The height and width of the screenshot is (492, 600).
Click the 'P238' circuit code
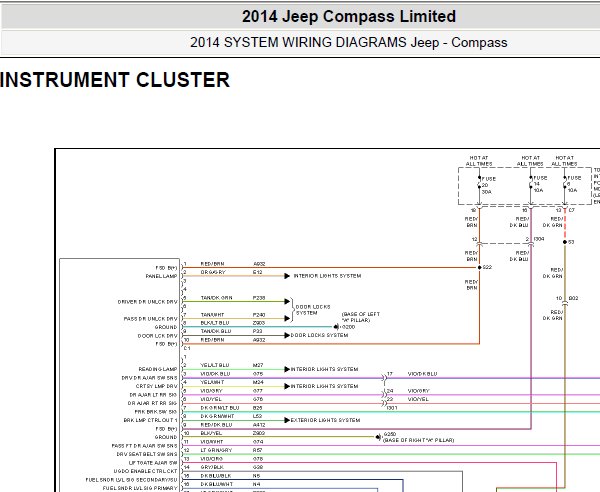[x=259, y=298]
